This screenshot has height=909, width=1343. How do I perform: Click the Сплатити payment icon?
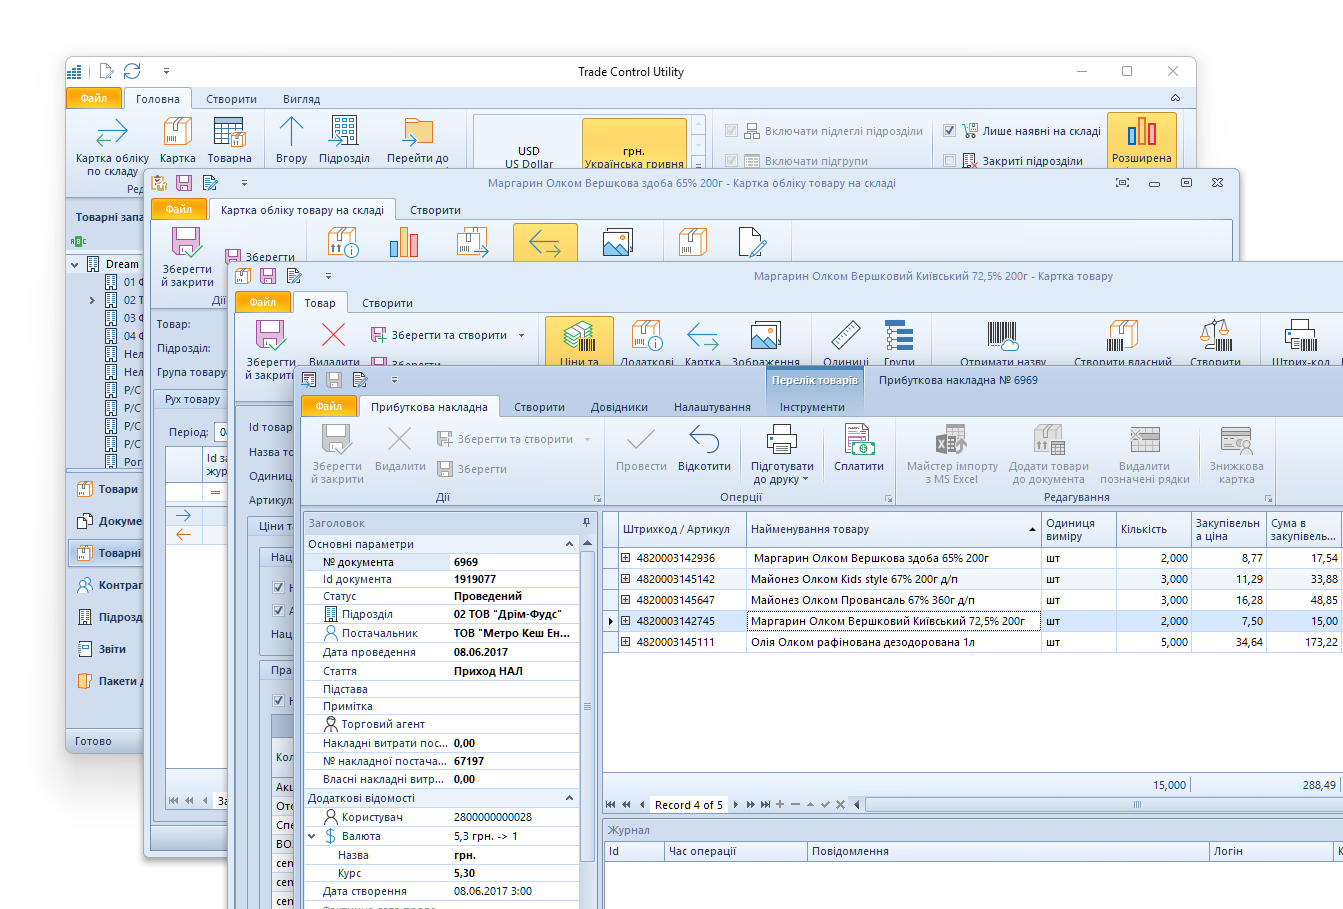click(859, 440)
